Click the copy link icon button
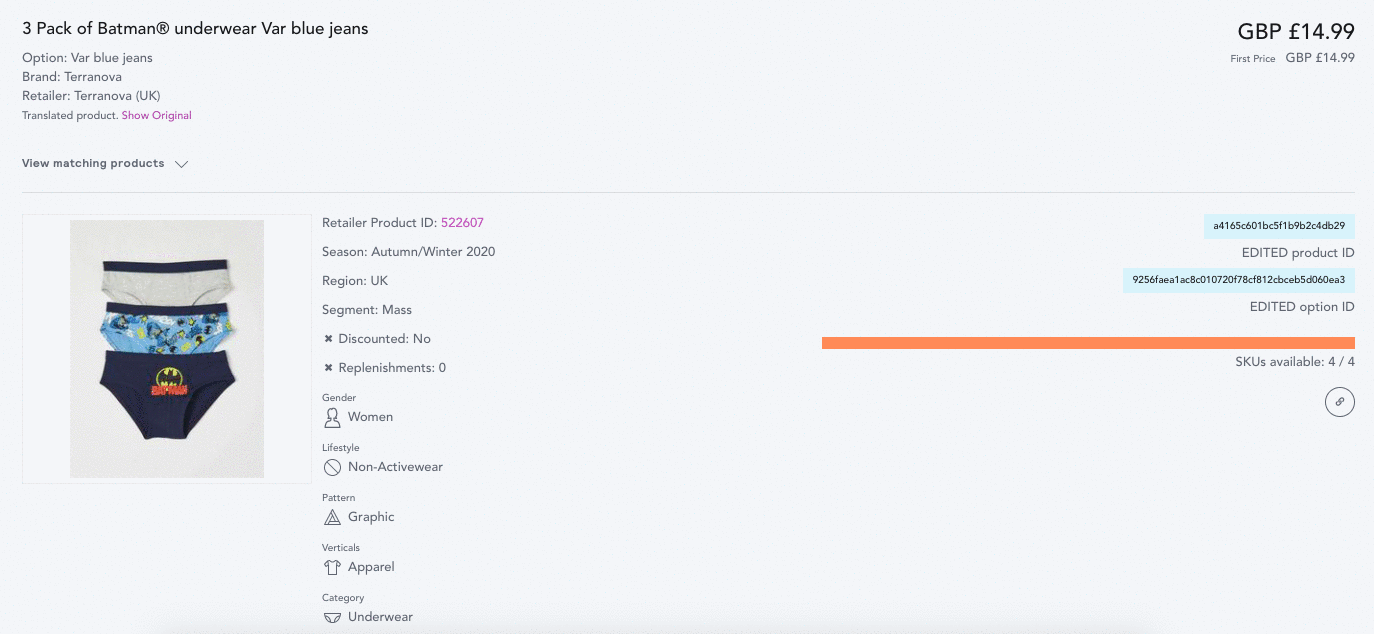1374x634 pixels. pyautogui.click(x=1339, y=402)
